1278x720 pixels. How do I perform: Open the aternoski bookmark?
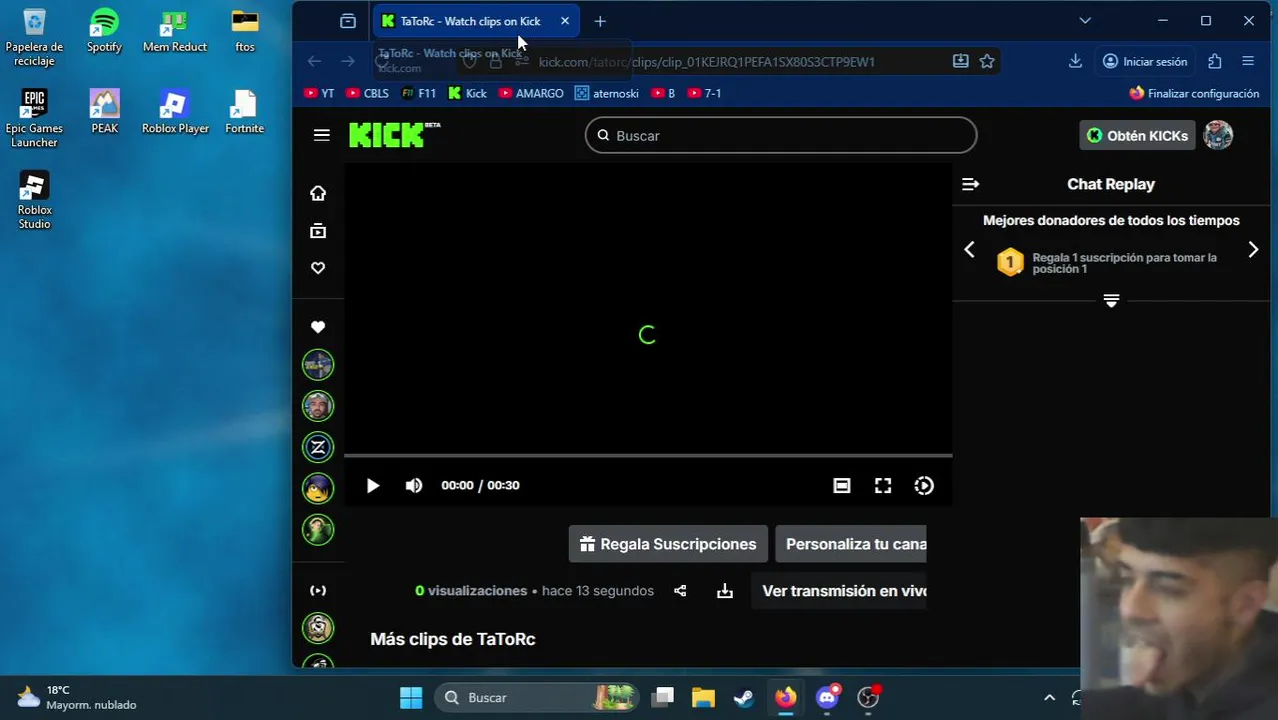pos(607,93)
